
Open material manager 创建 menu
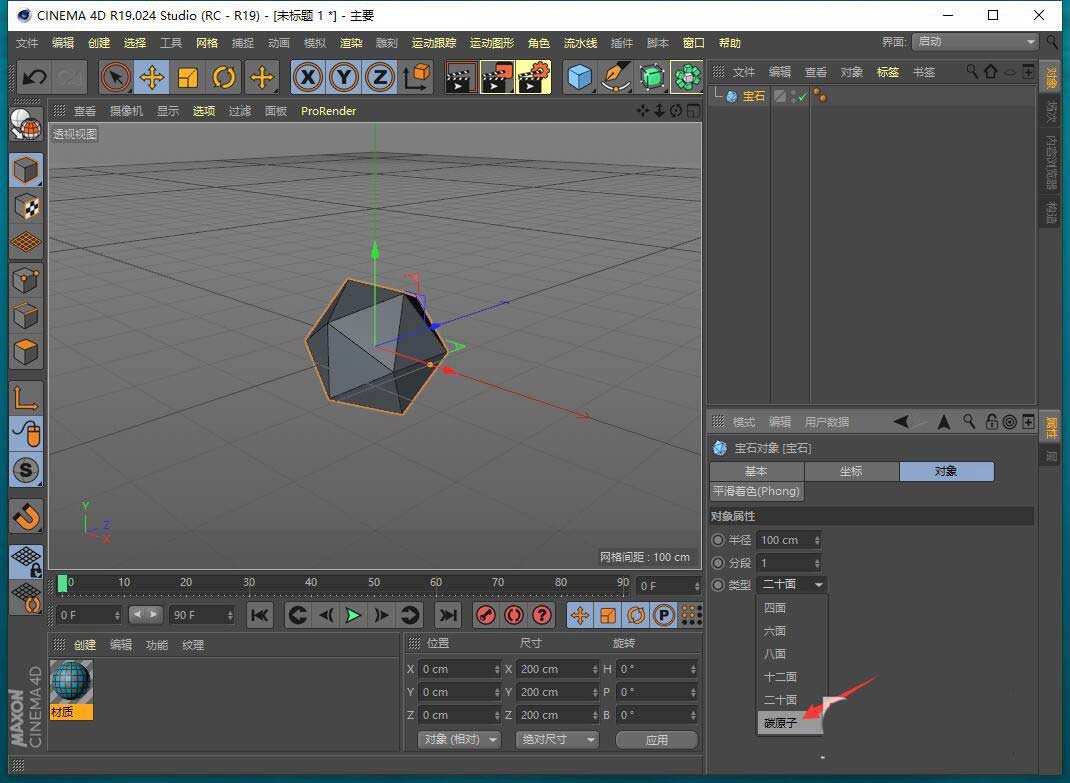tap(85, 644)
